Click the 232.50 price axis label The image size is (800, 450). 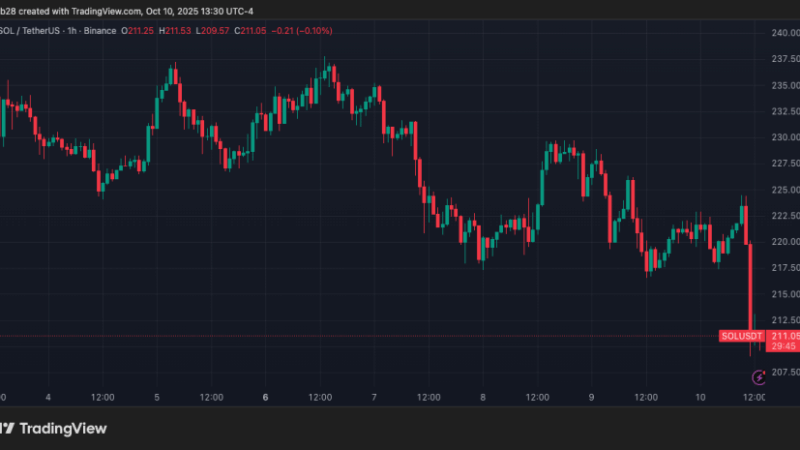click(x=784, y=112)
